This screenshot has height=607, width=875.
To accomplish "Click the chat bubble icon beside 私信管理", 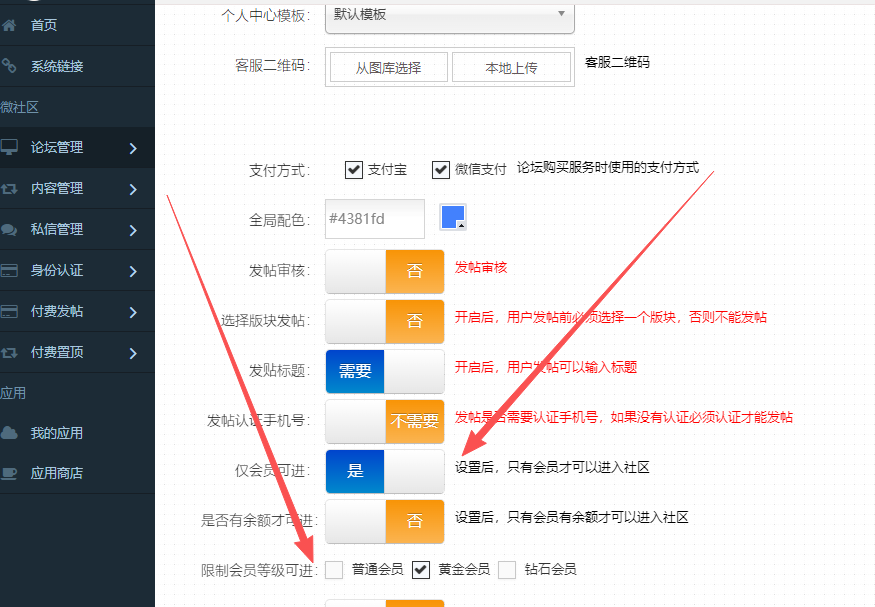I will 10,229.
